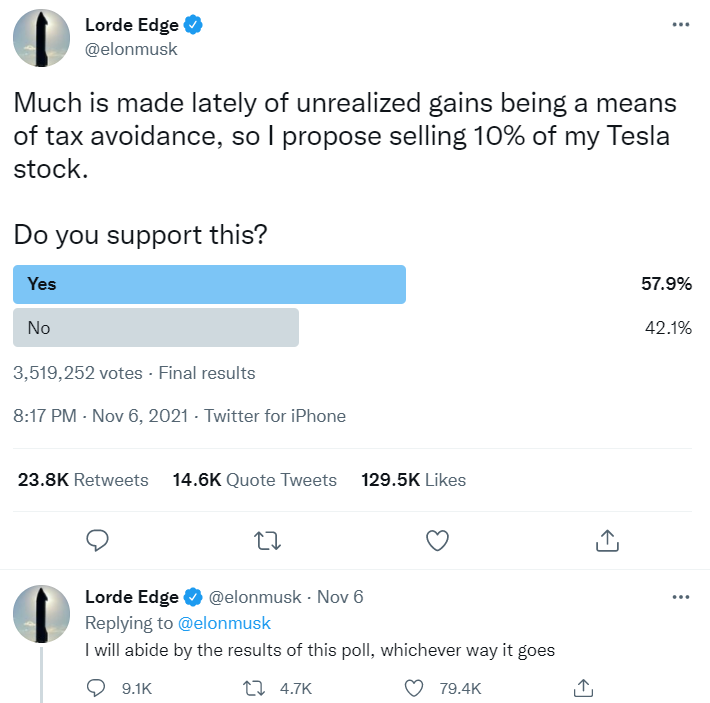The width and height of the screenshot is (710, 703).
Task: Click reply icon showing 9.1K on reply tweet
Action: (98, 688)
